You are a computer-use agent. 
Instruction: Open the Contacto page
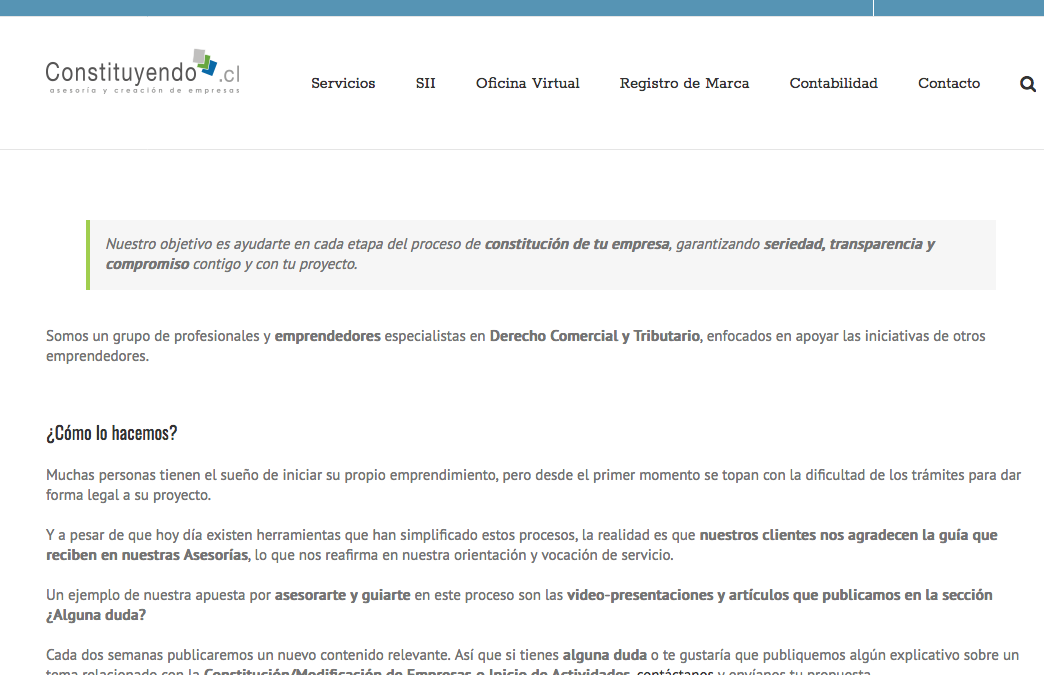click(949, 83)
